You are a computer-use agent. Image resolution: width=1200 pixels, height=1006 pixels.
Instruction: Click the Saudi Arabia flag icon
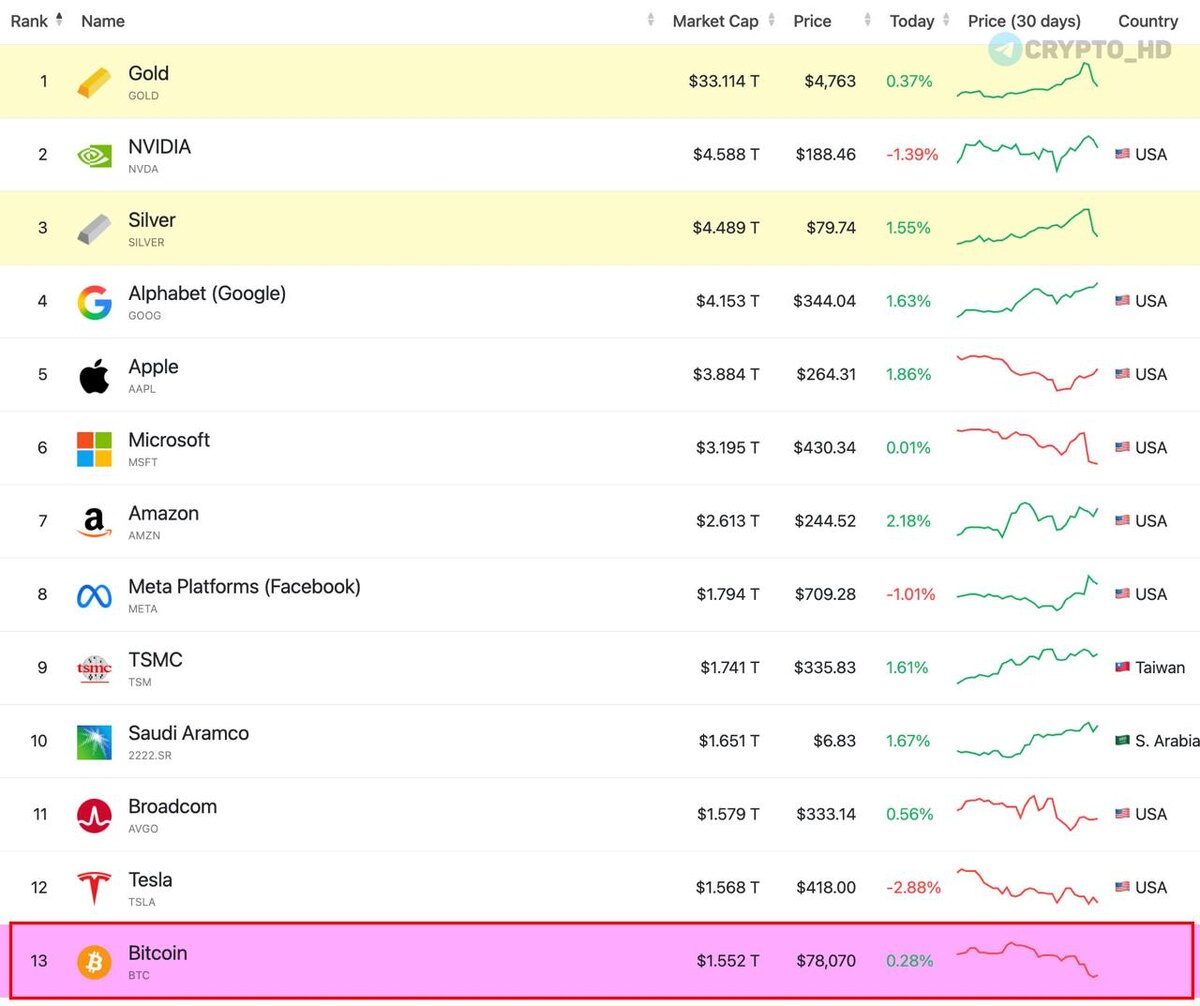point(1122,741)
